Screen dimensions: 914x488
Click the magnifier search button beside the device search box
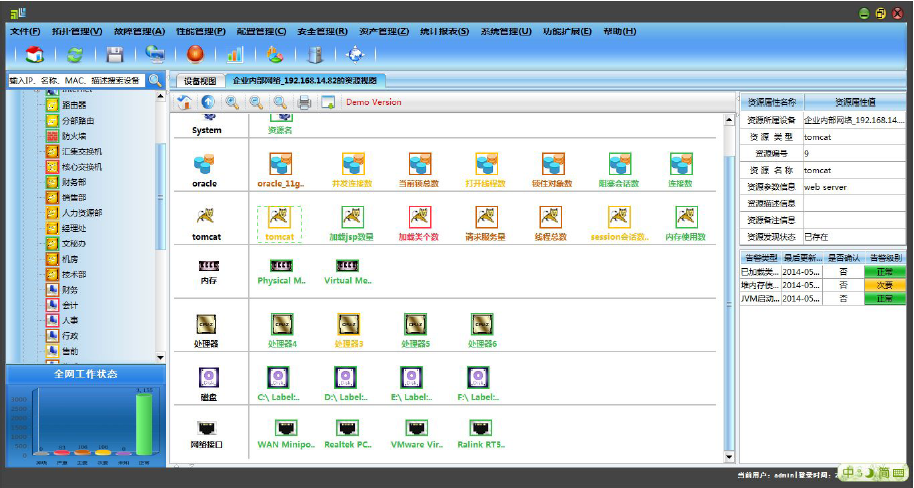click(x=155, y=79)
